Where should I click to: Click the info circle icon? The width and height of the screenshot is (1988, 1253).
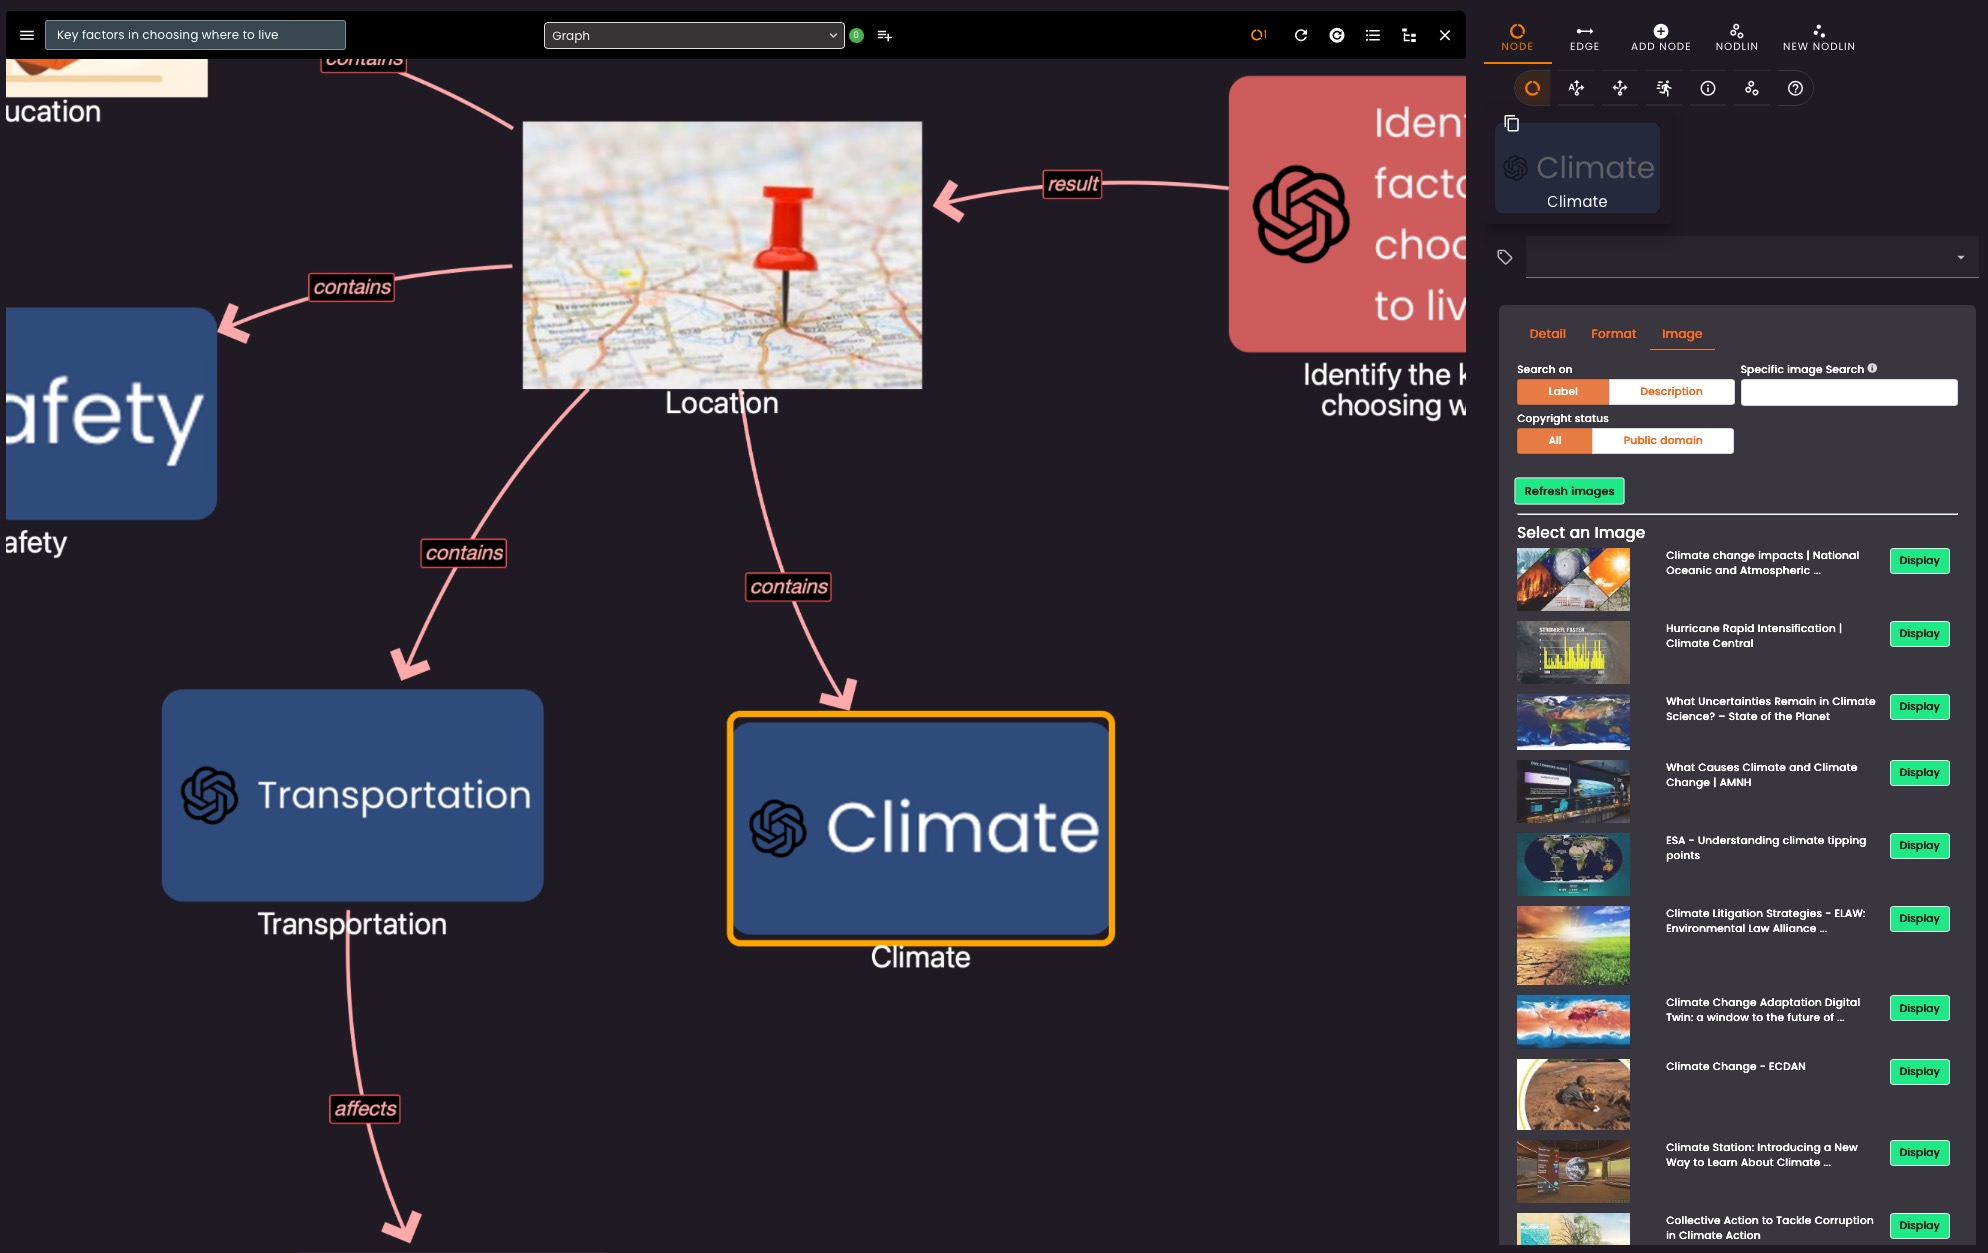[1707, 88]
